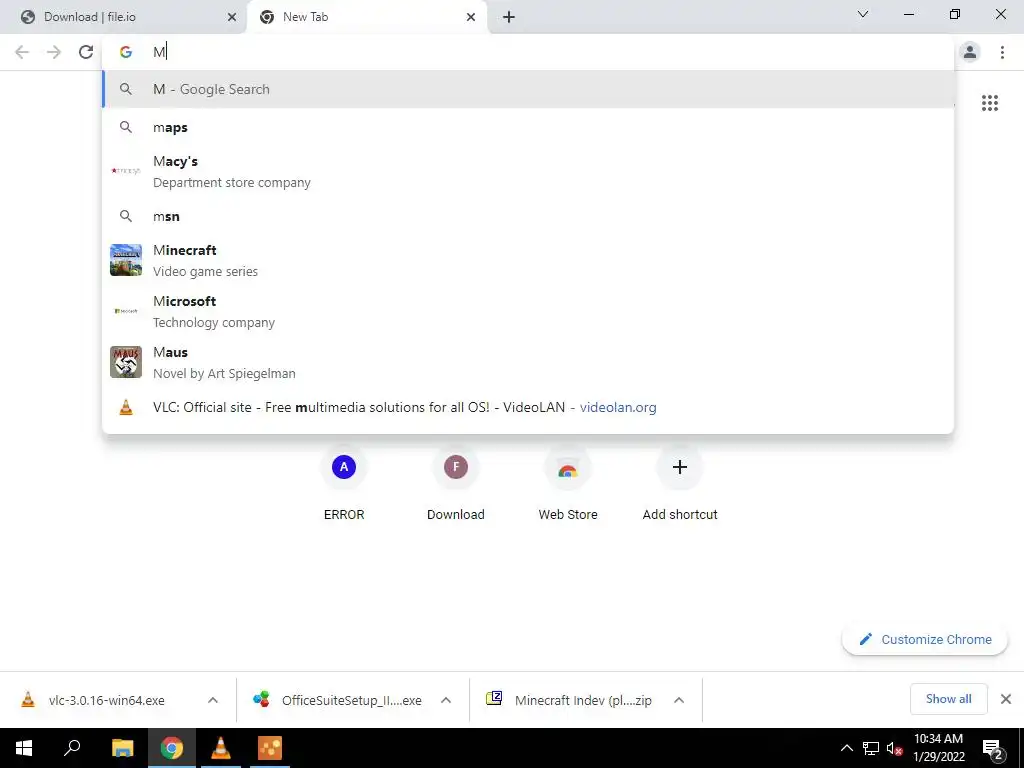Image resolution: width=1024 pixels, height=768 pixels.
Task: Choose the 'msn' search suggestion
Action: [528, 216]
